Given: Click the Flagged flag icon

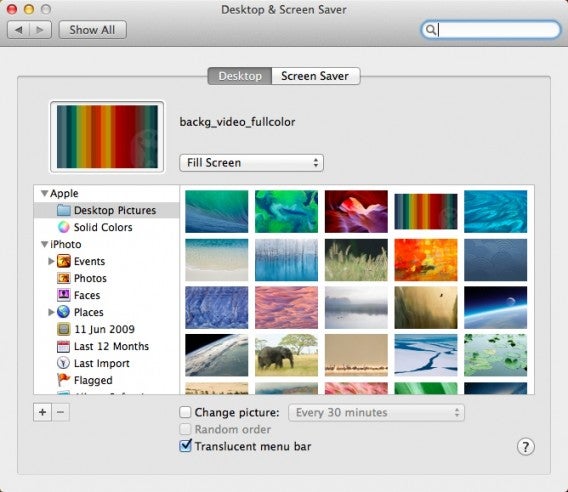Looking at the screenshot, I should point(63,380).
